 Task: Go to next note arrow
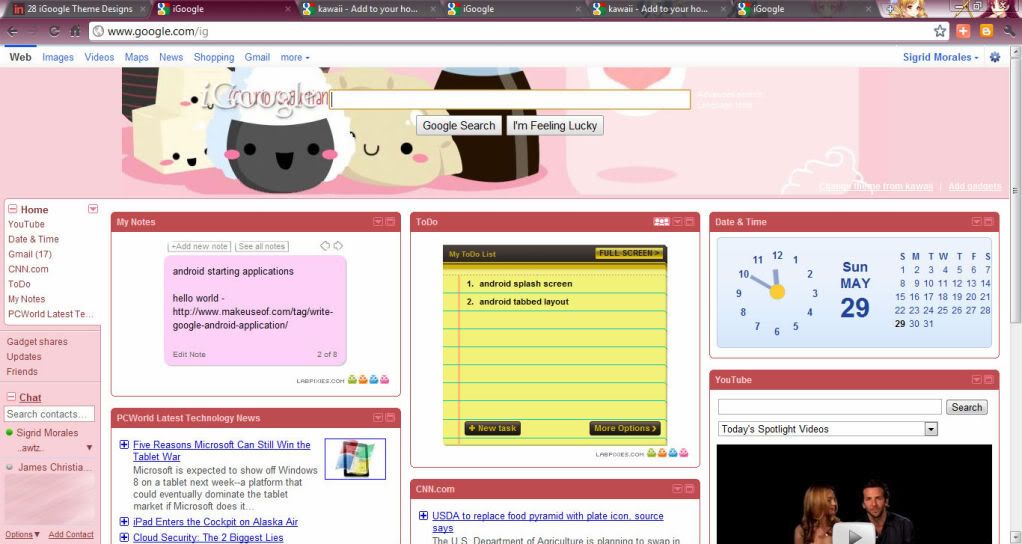click(338, 246)
